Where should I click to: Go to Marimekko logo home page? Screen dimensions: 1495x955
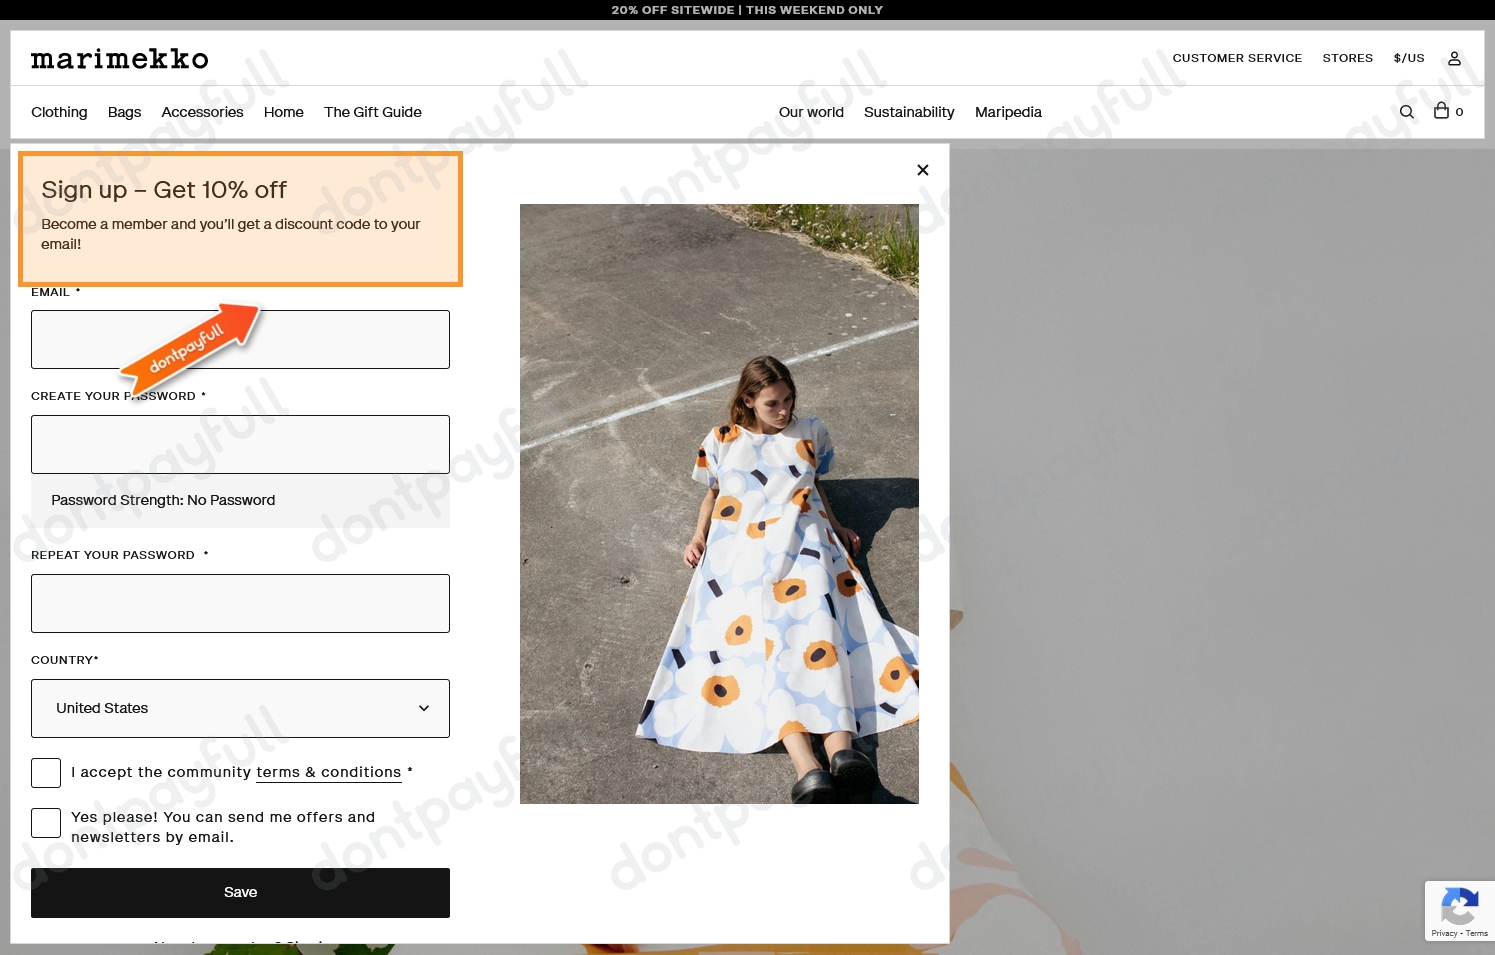tap(120, 59)
